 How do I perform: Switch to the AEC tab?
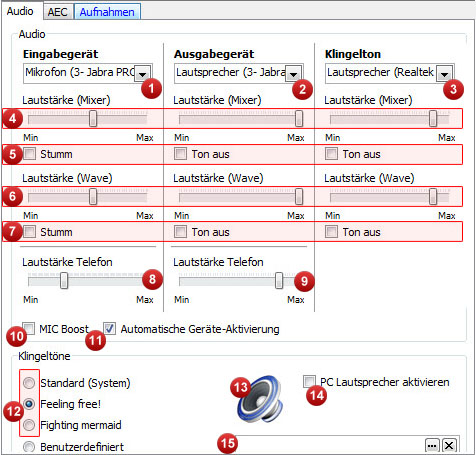[x=57, y=12]
